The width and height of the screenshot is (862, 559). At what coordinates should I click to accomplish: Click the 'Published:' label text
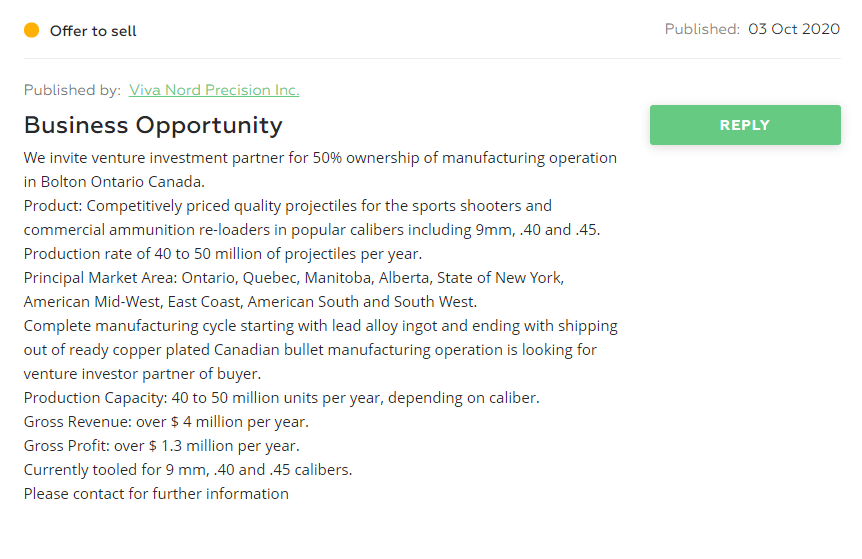coord(702,29)
